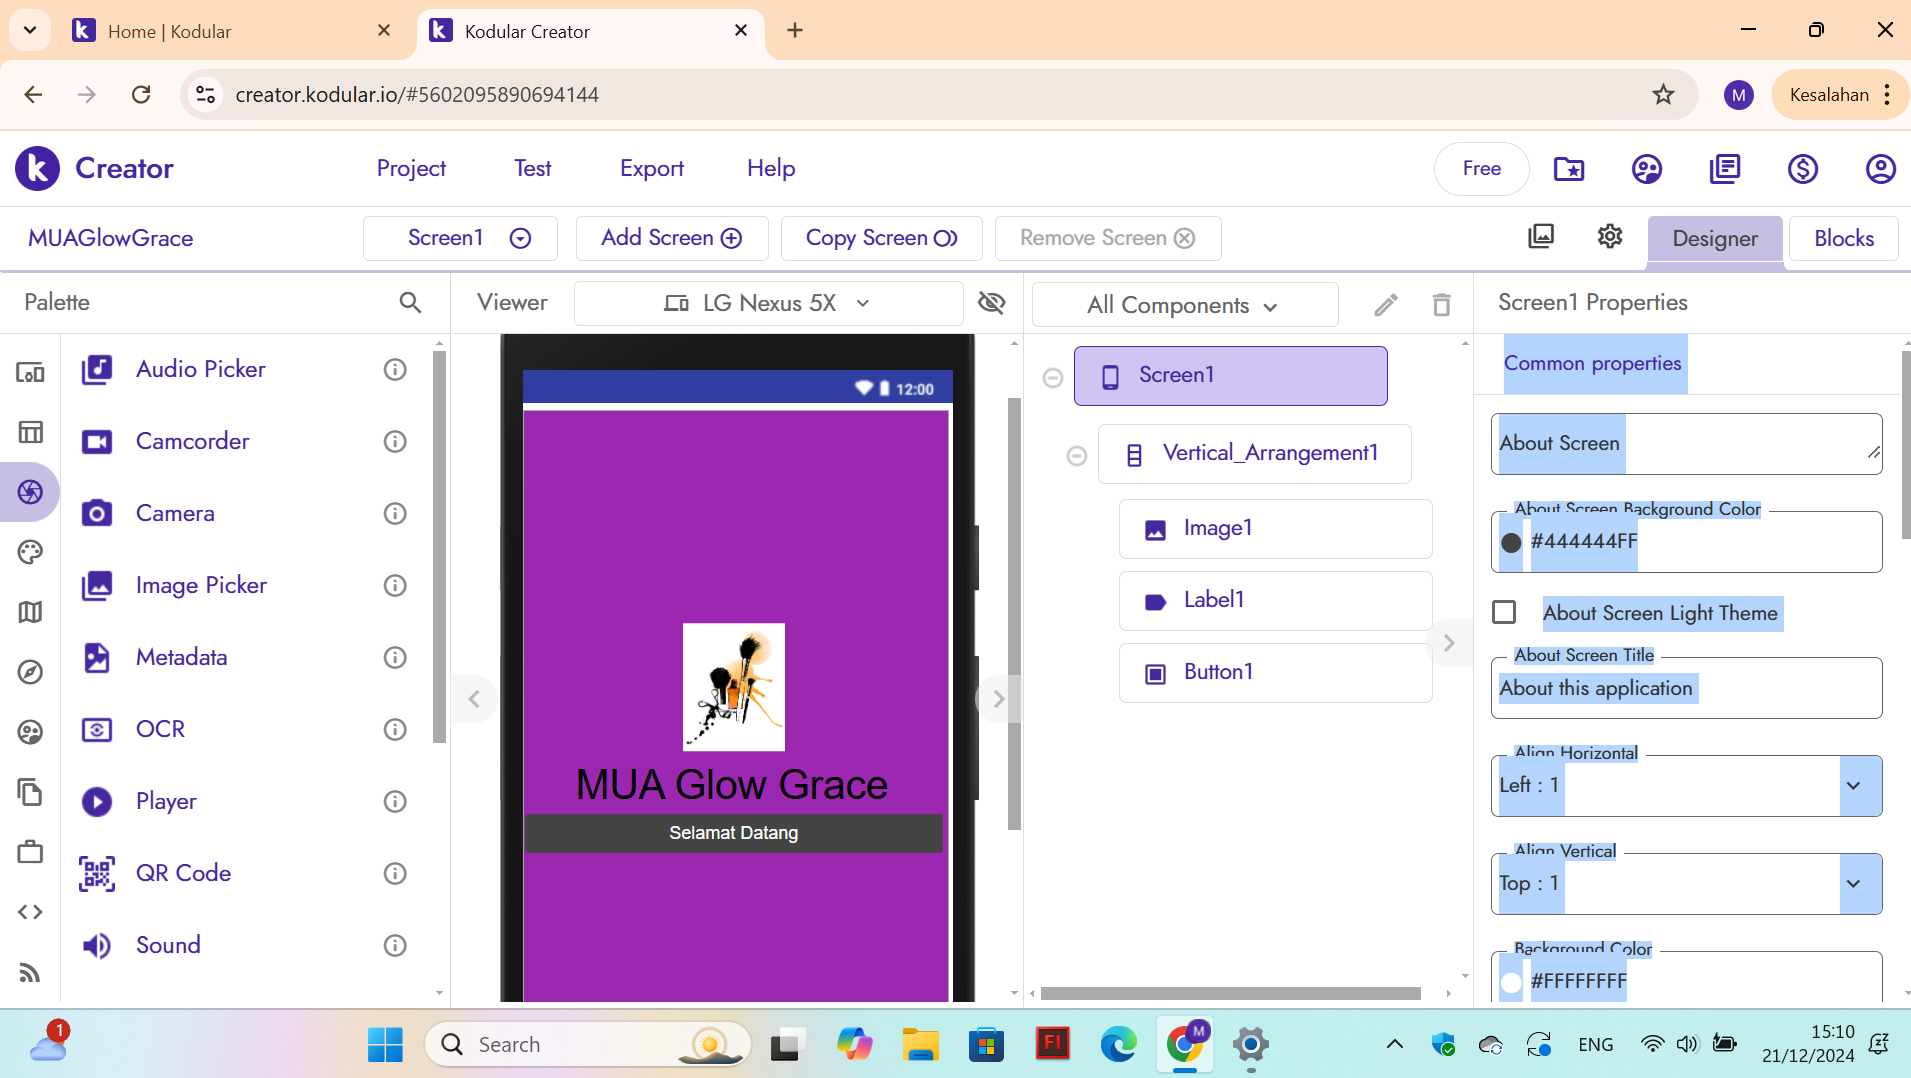Expand the Align Horizontal dropdown
The height and width of the screenshot is (1078, 1911).
(1853, 785)
